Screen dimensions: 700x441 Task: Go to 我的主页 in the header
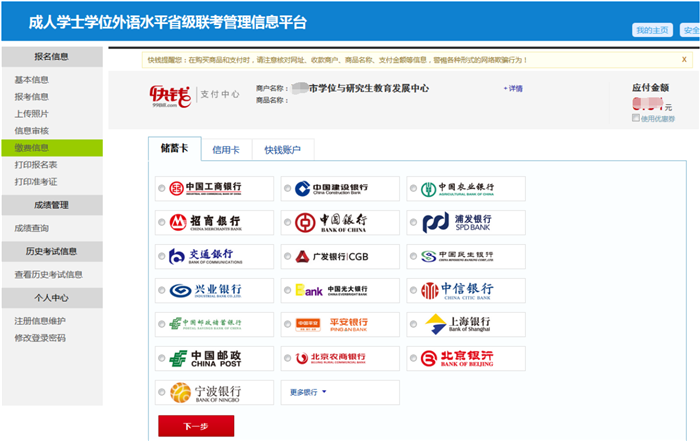click(652, 30)
